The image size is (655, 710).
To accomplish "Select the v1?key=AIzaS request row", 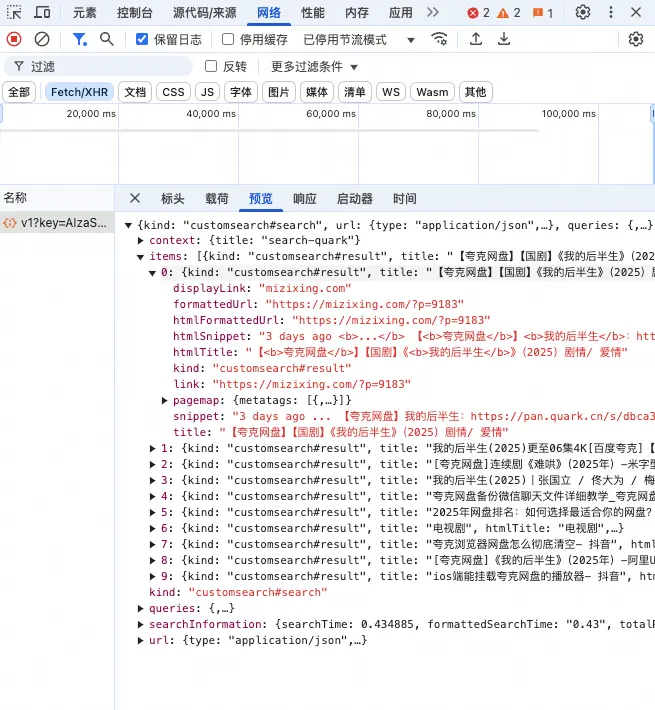I will tap(57, 223).
